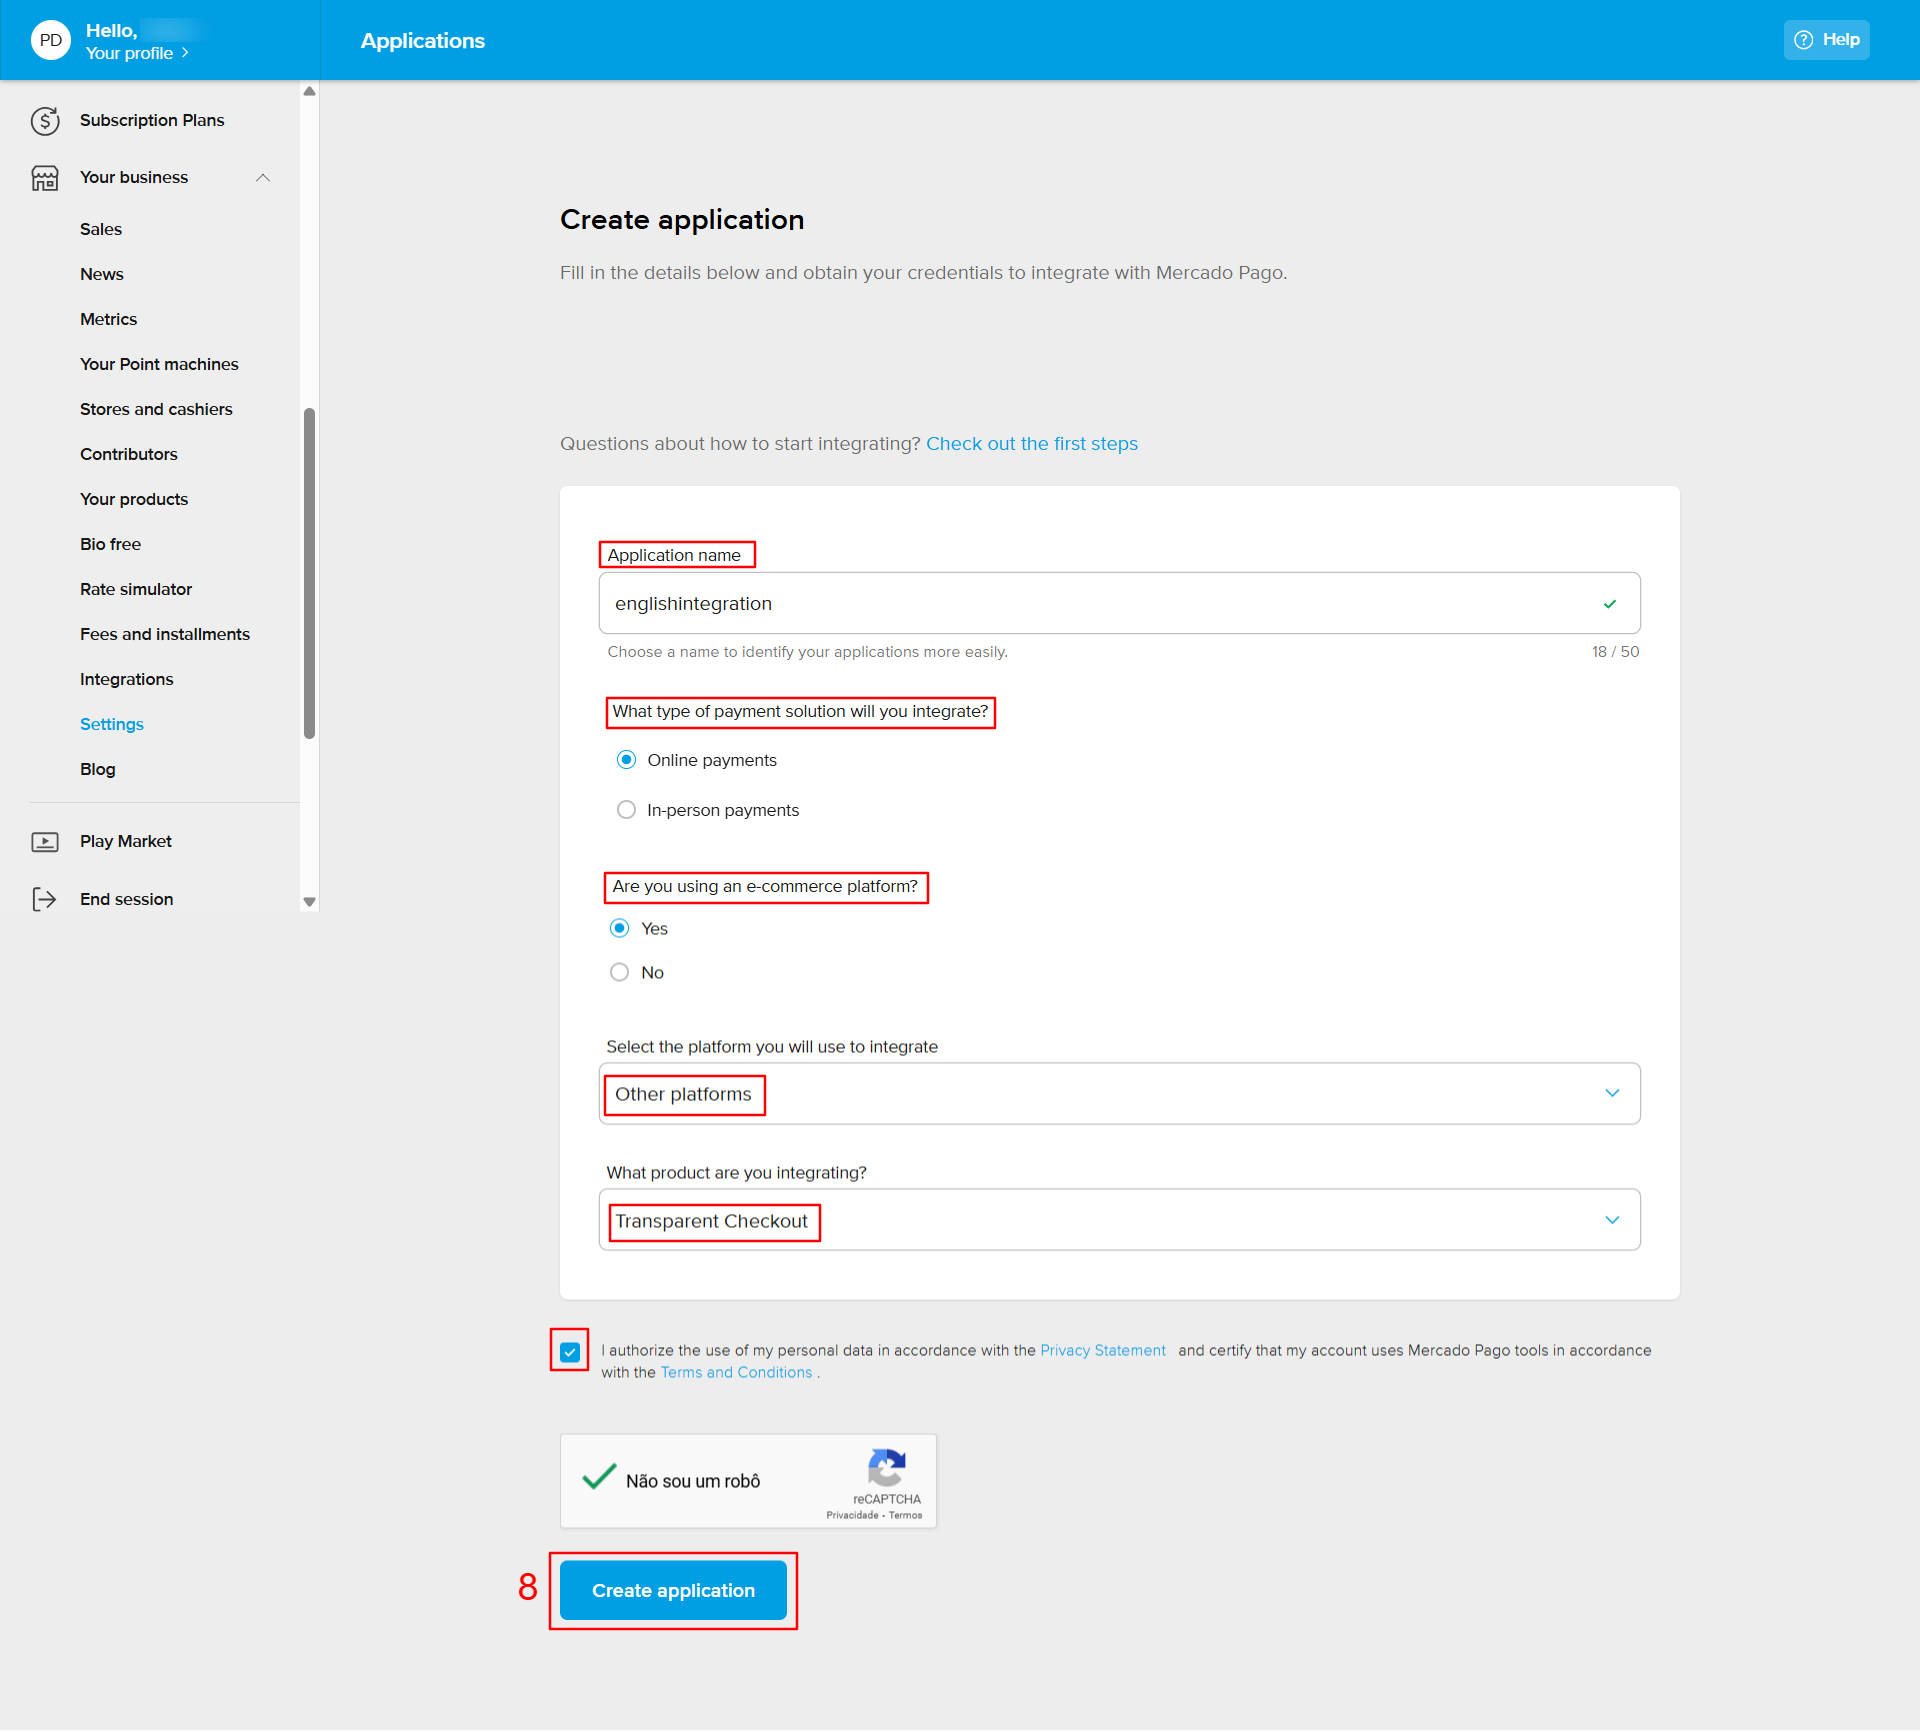This screenshot has width=1920, height=1732.
Task: Uncheck the personal data authorization checkbox
Action: tap(570, 1352)
